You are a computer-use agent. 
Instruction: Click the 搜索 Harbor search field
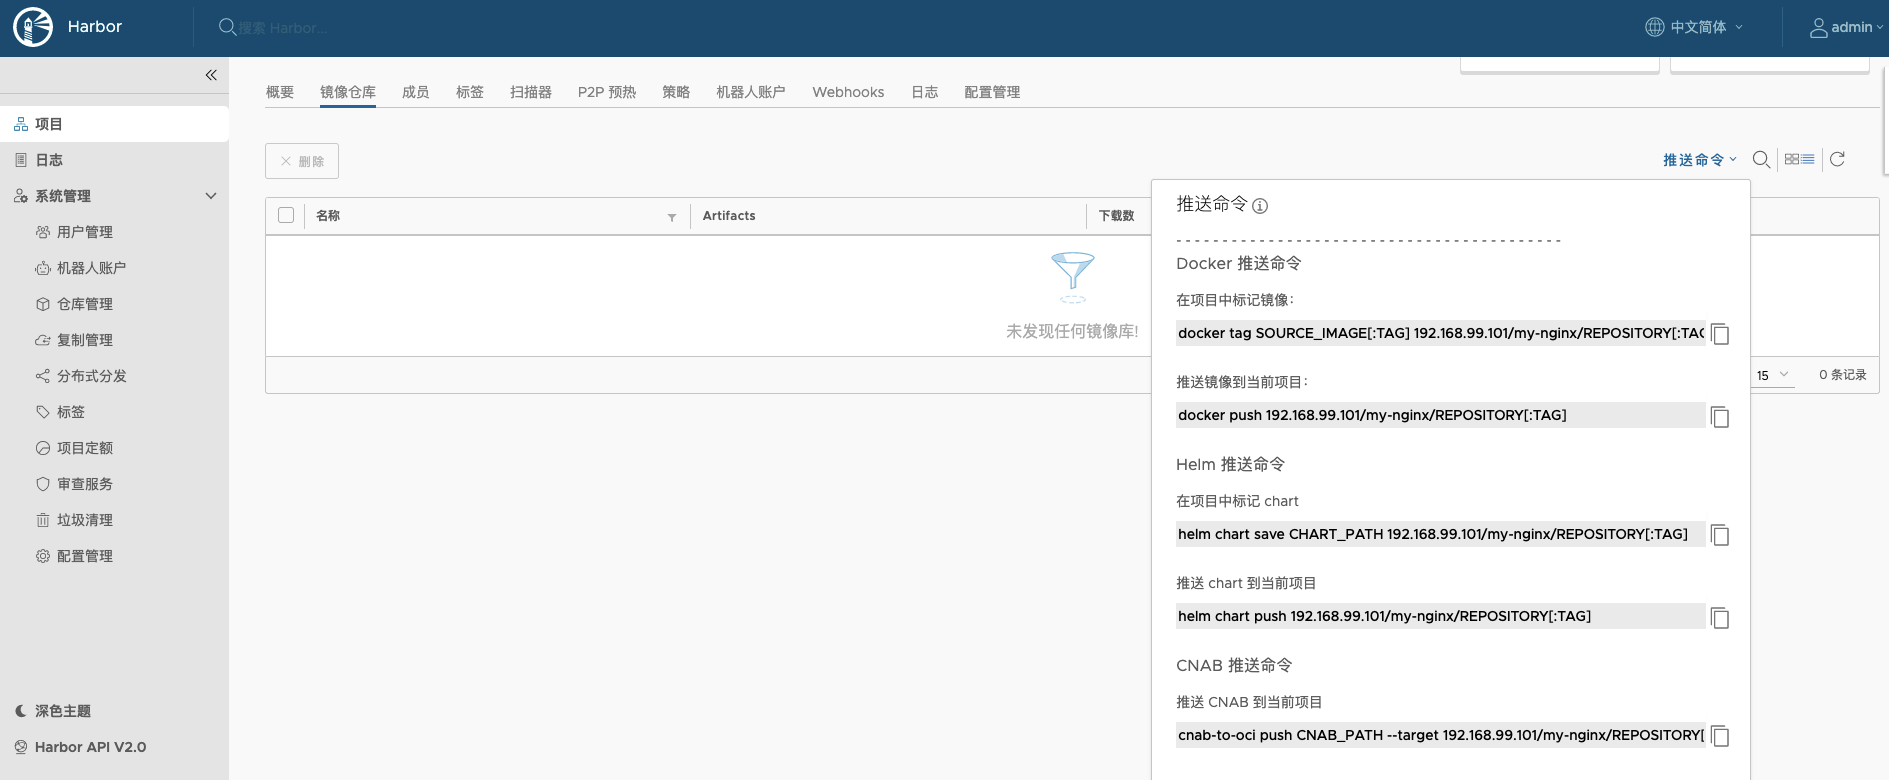(283, 28)
